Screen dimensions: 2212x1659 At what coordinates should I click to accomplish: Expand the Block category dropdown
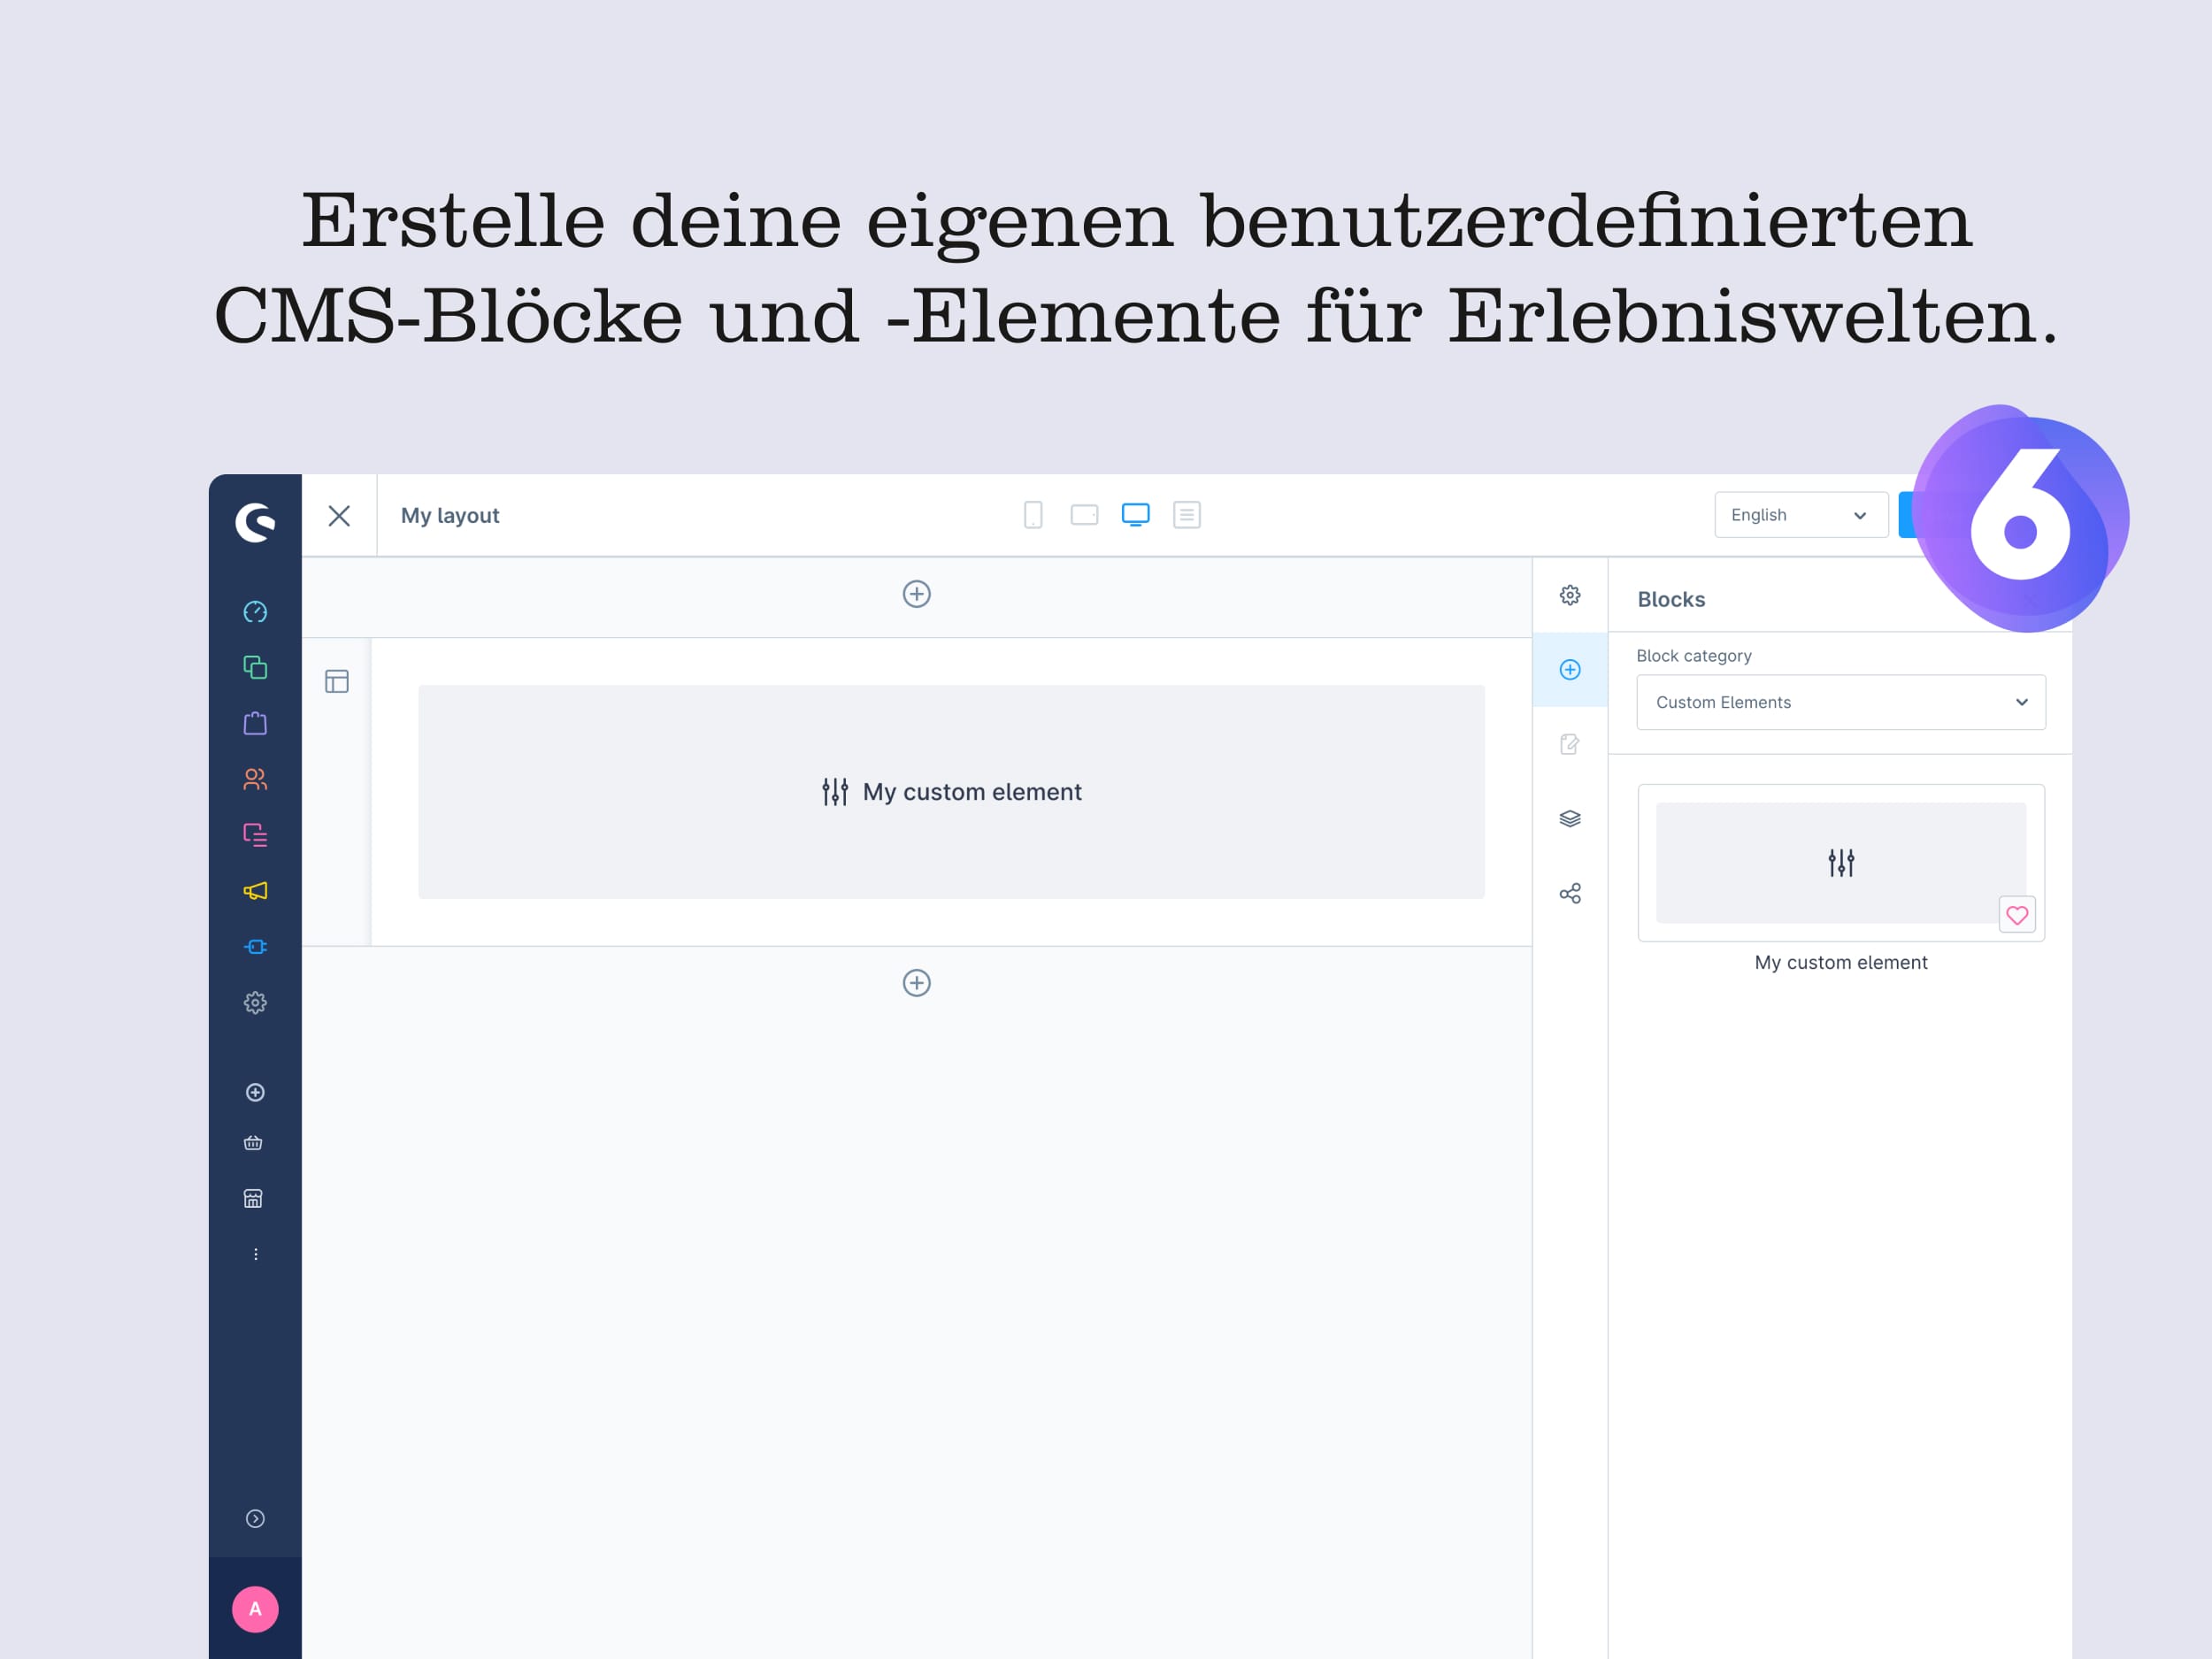point(1838,703)
